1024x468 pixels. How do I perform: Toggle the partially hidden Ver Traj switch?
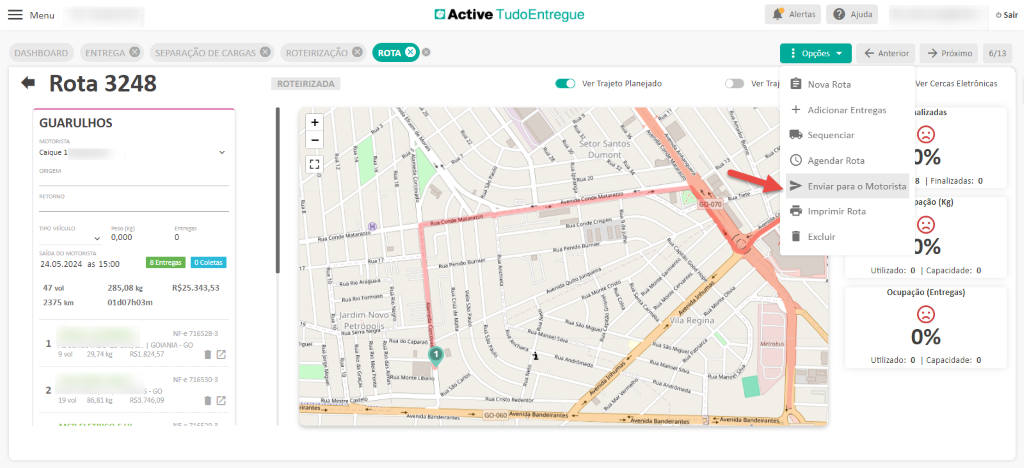coord(735,84)
